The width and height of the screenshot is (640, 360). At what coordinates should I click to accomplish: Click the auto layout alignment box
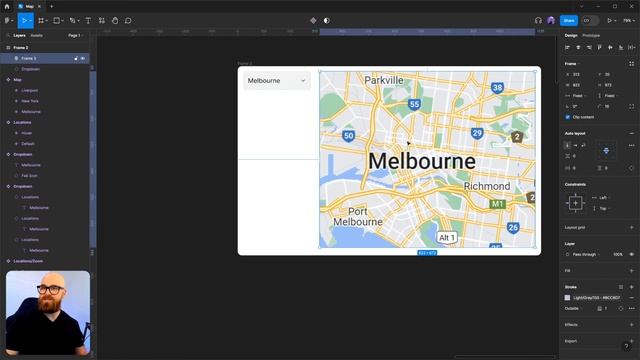pyautogui.click(x=606, y=151)
